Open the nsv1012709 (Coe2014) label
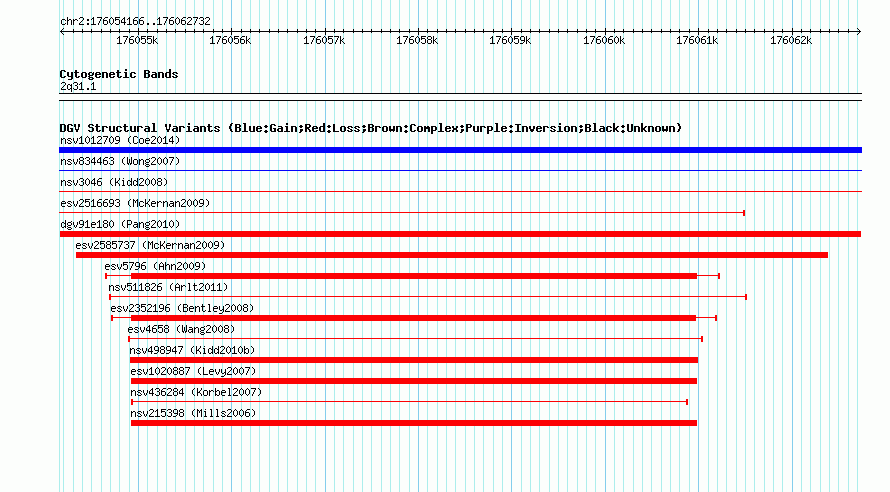 point(120,140)
